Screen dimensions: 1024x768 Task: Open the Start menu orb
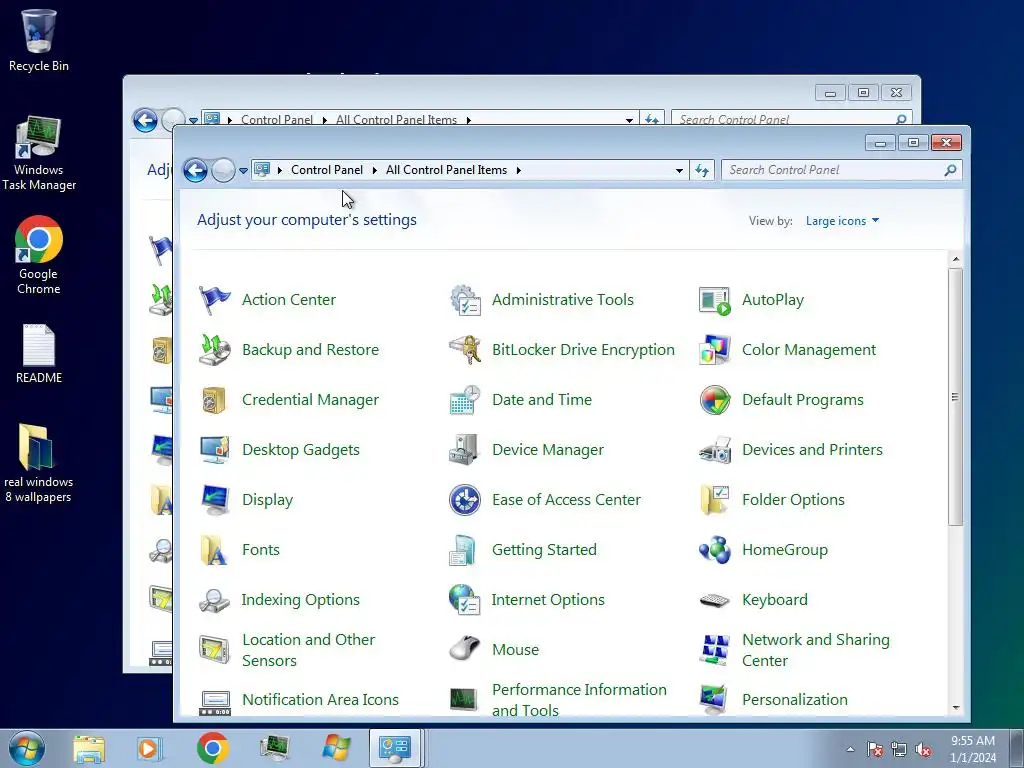coord(27,748)
